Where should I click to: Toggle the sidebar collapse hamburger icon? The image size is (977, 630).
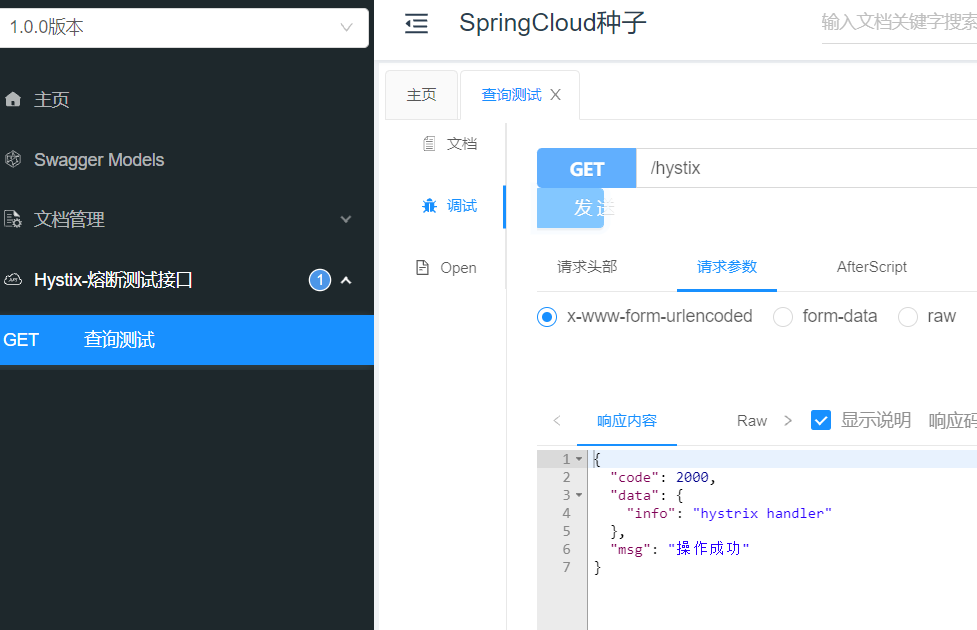pos(416,24)
